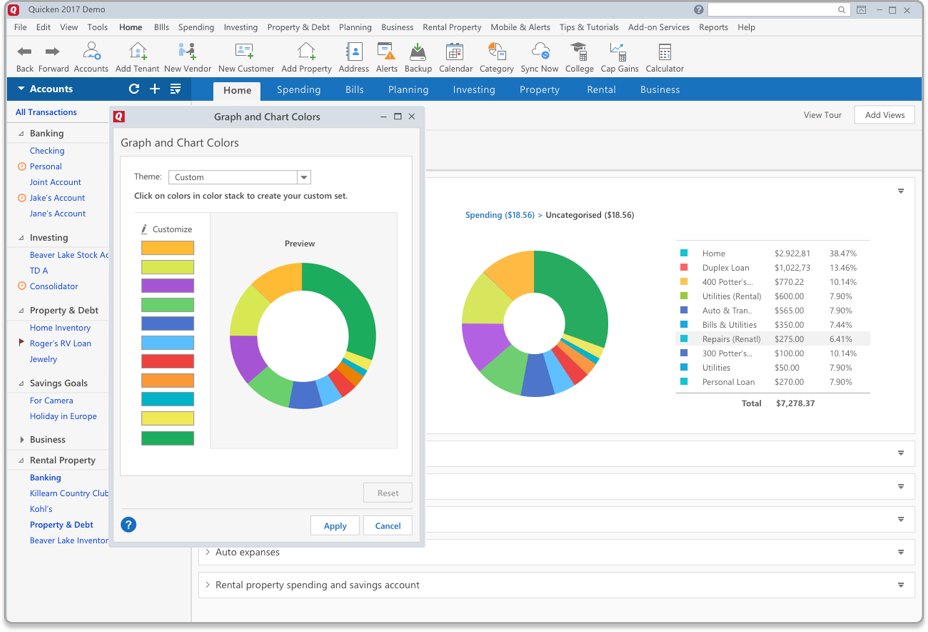
Task: Open Killearn Country Club account
Action: tap(69, 493)
